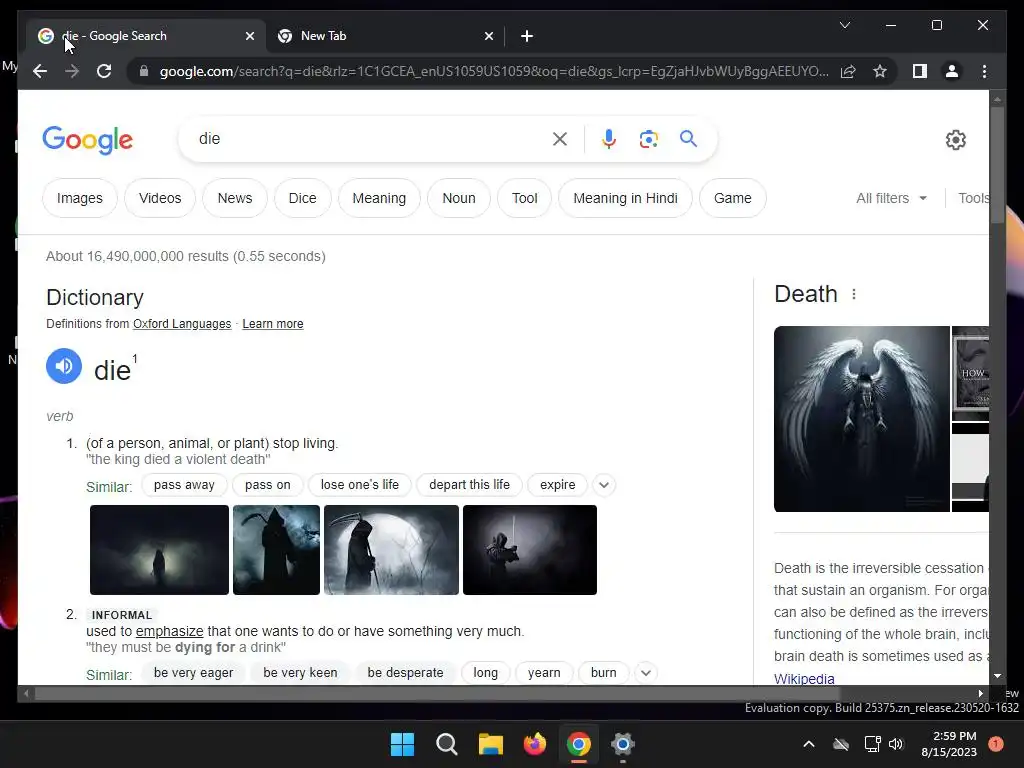Select the Noun filter chip
The width and height of the screenshot is (1024, 768).
(x=459, y=198)
